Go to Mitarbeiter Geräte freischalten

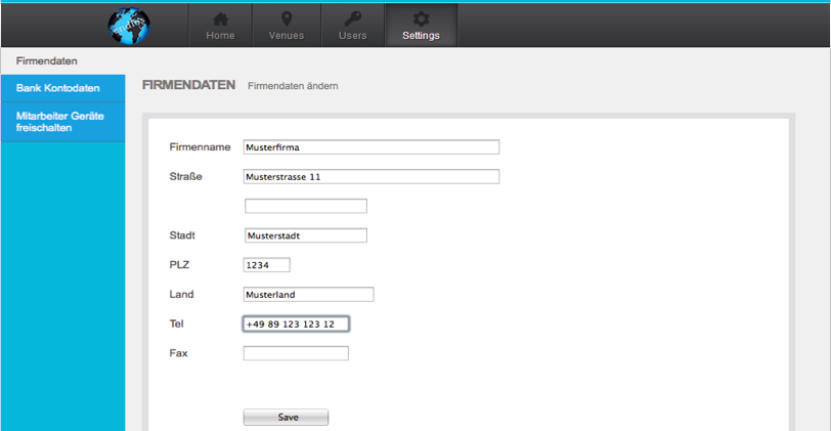point(62,121)
